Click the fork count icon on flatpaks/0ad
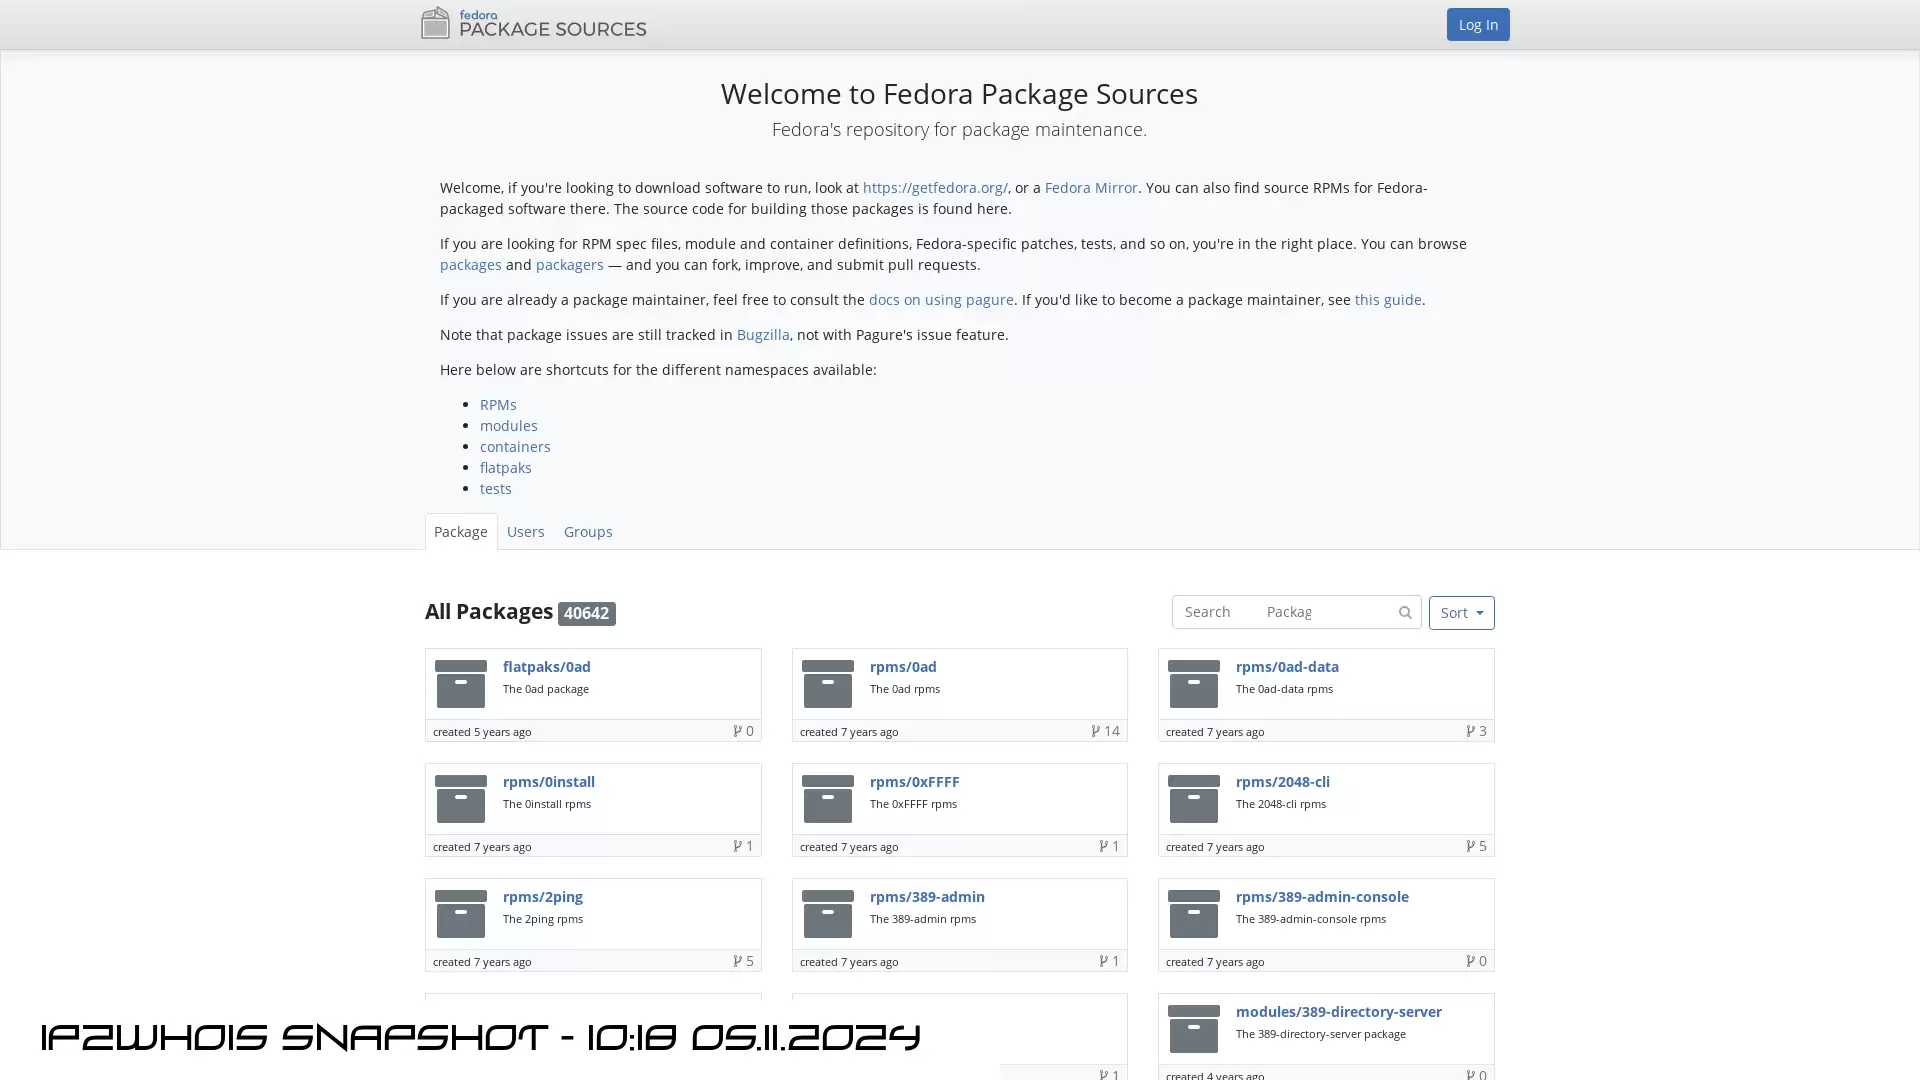This screenshot has height=1080, width=1920. (737, 731)
